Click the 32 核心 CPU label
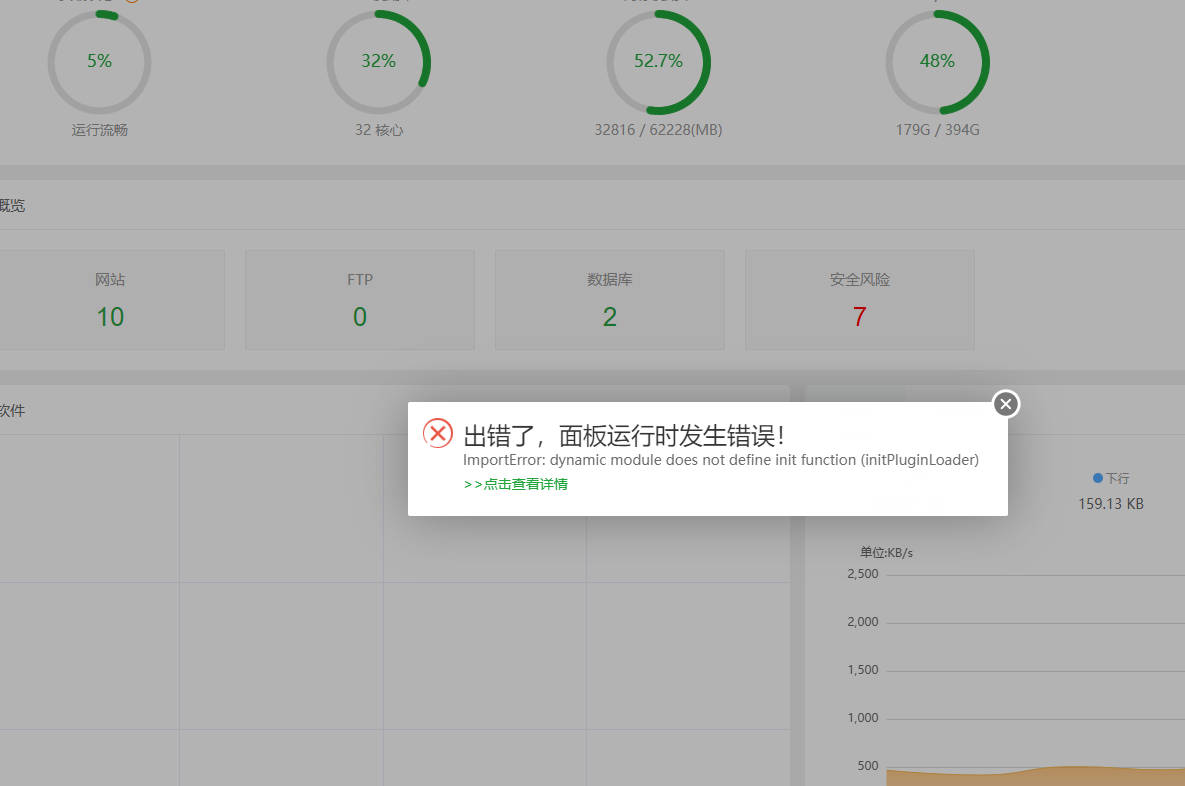This screenshot has height=786, width=1185. [379, 130]
